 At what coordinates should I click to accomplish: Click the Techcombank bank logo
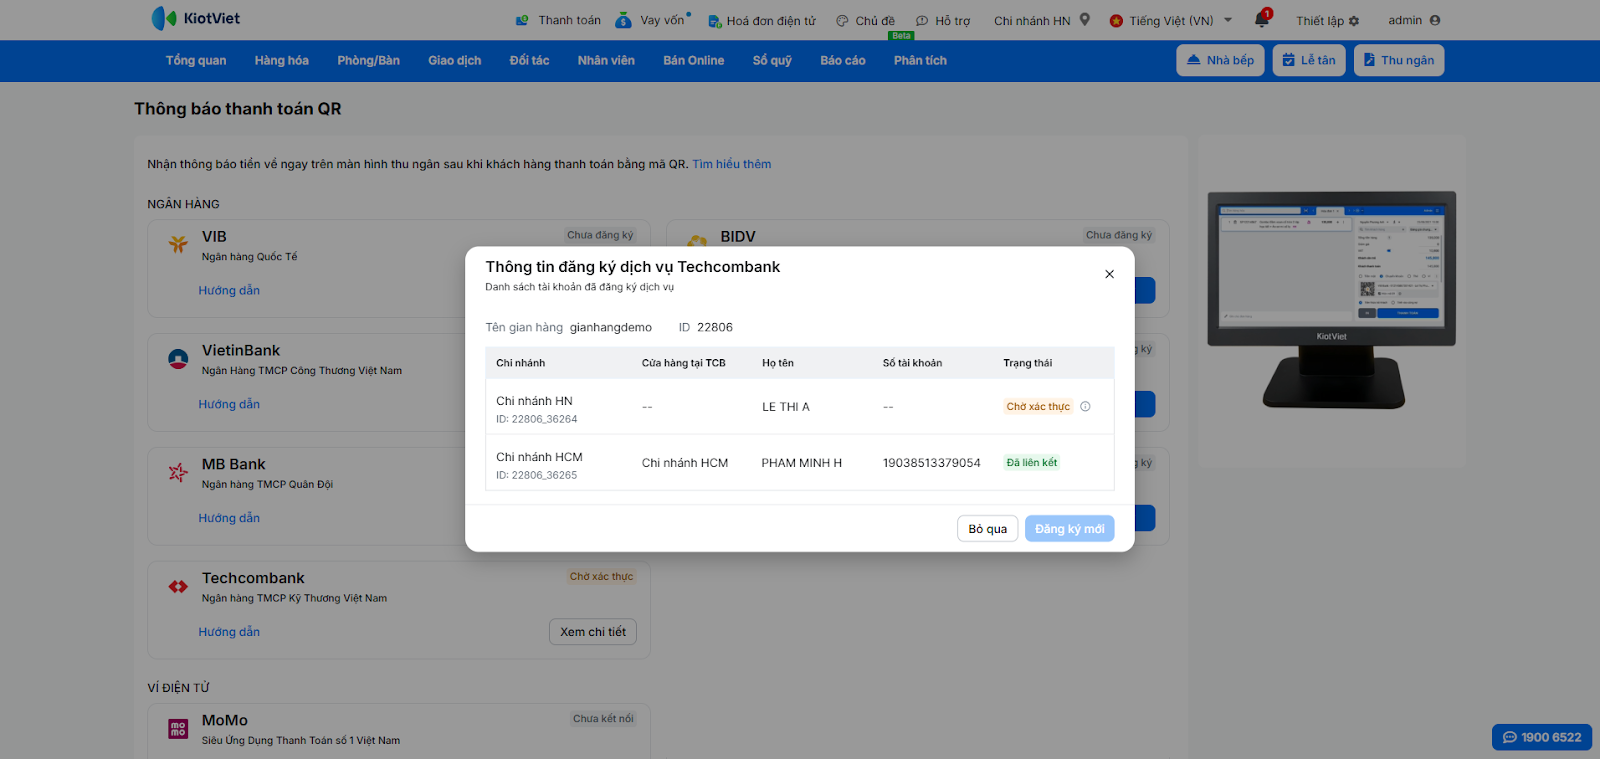click(x=178, y=587)
